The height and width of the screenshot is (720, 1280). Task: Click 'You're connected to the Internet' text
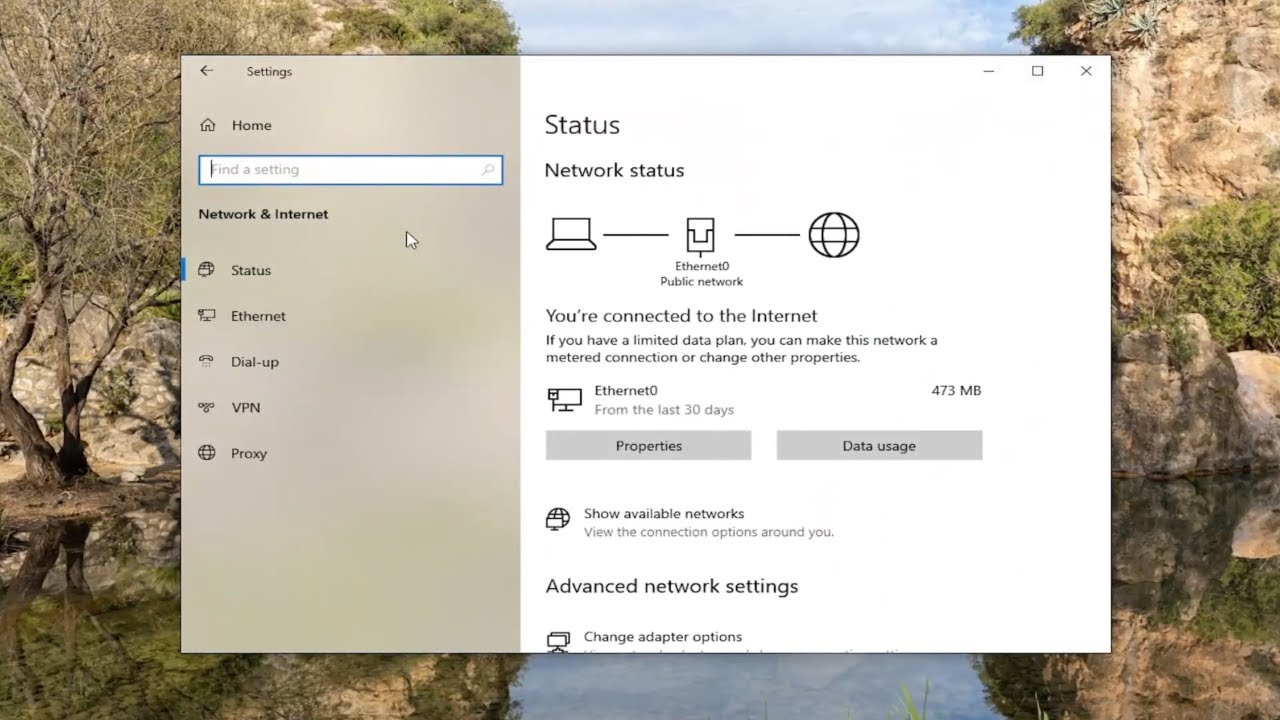[681, 316]
